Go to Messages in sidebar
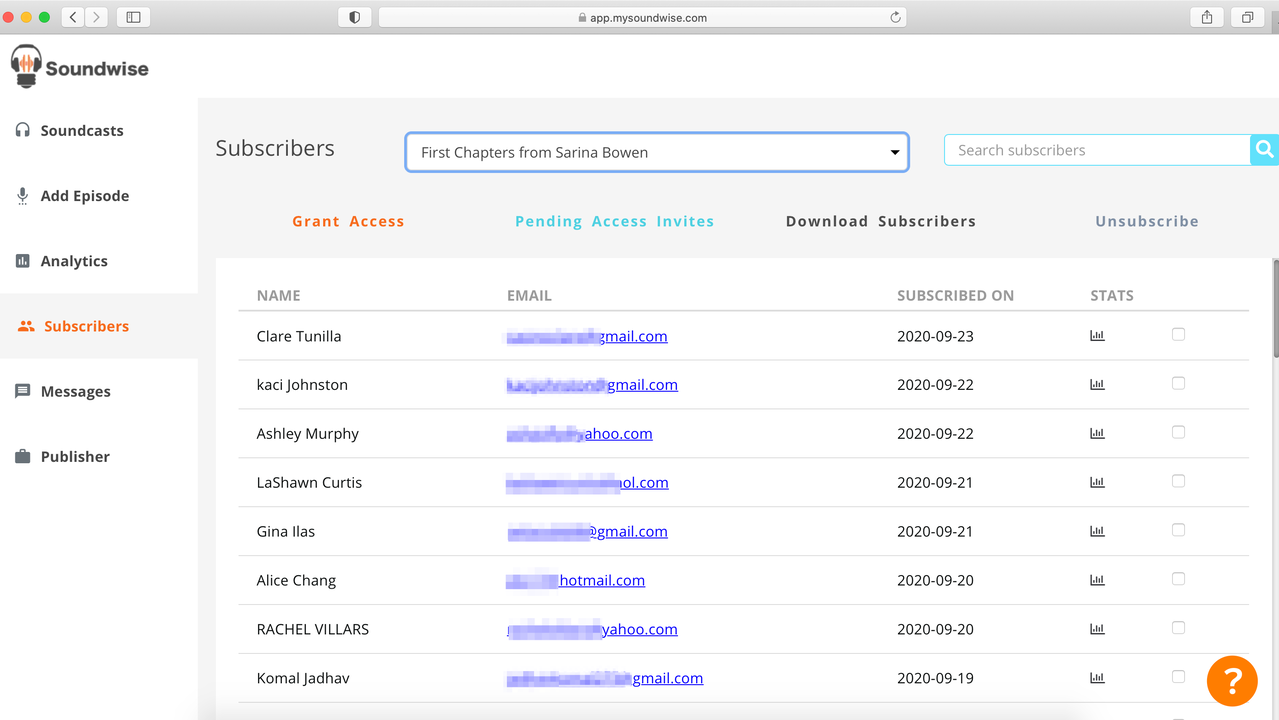Image resolution: width=1279 pixels, height=720 pixels. click(75, 392)
